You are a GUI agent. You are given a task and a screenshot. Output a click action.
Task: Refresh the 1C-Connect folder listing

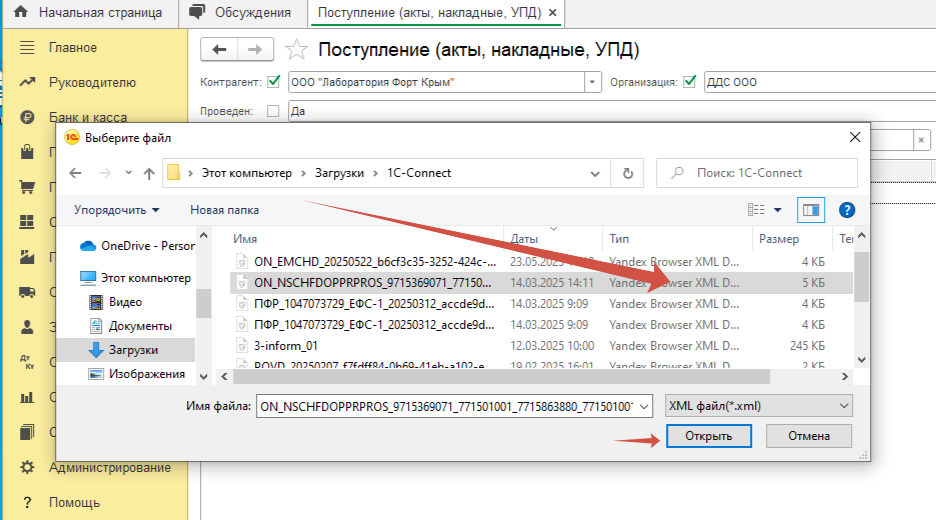pos(627,173)
